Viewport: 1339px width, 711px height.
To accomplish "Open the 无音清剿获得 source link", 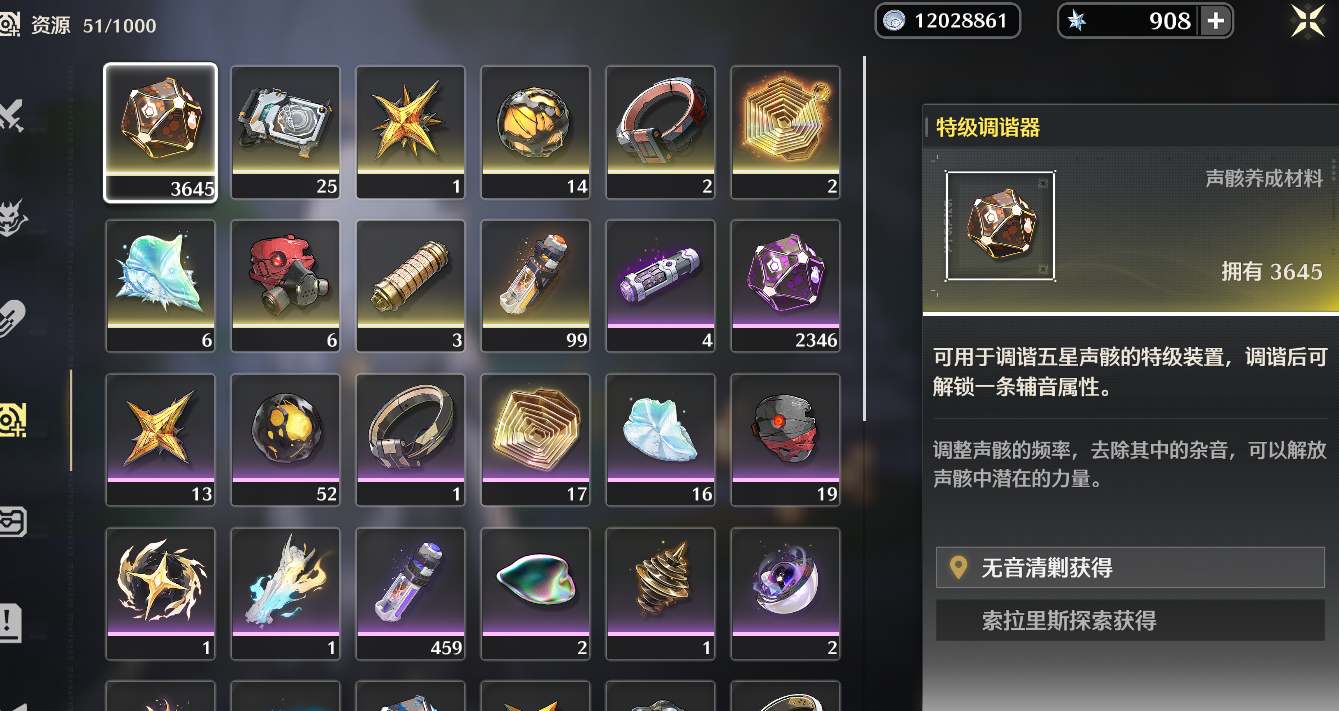I will click(x=1130, y=567).
